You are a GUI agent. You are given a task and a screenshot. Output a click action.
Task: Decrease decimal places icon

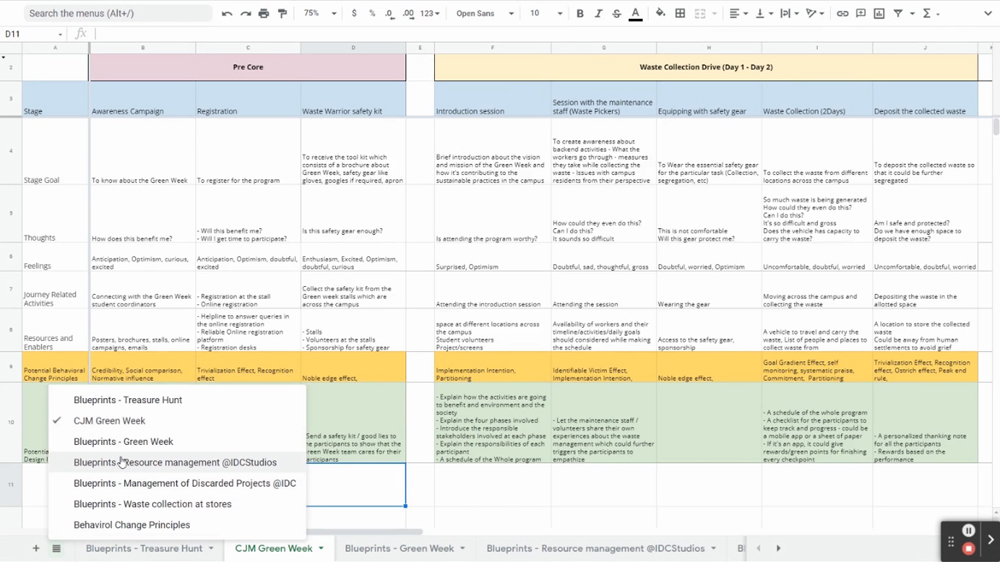pyautogui.click(x=389, y=13)
